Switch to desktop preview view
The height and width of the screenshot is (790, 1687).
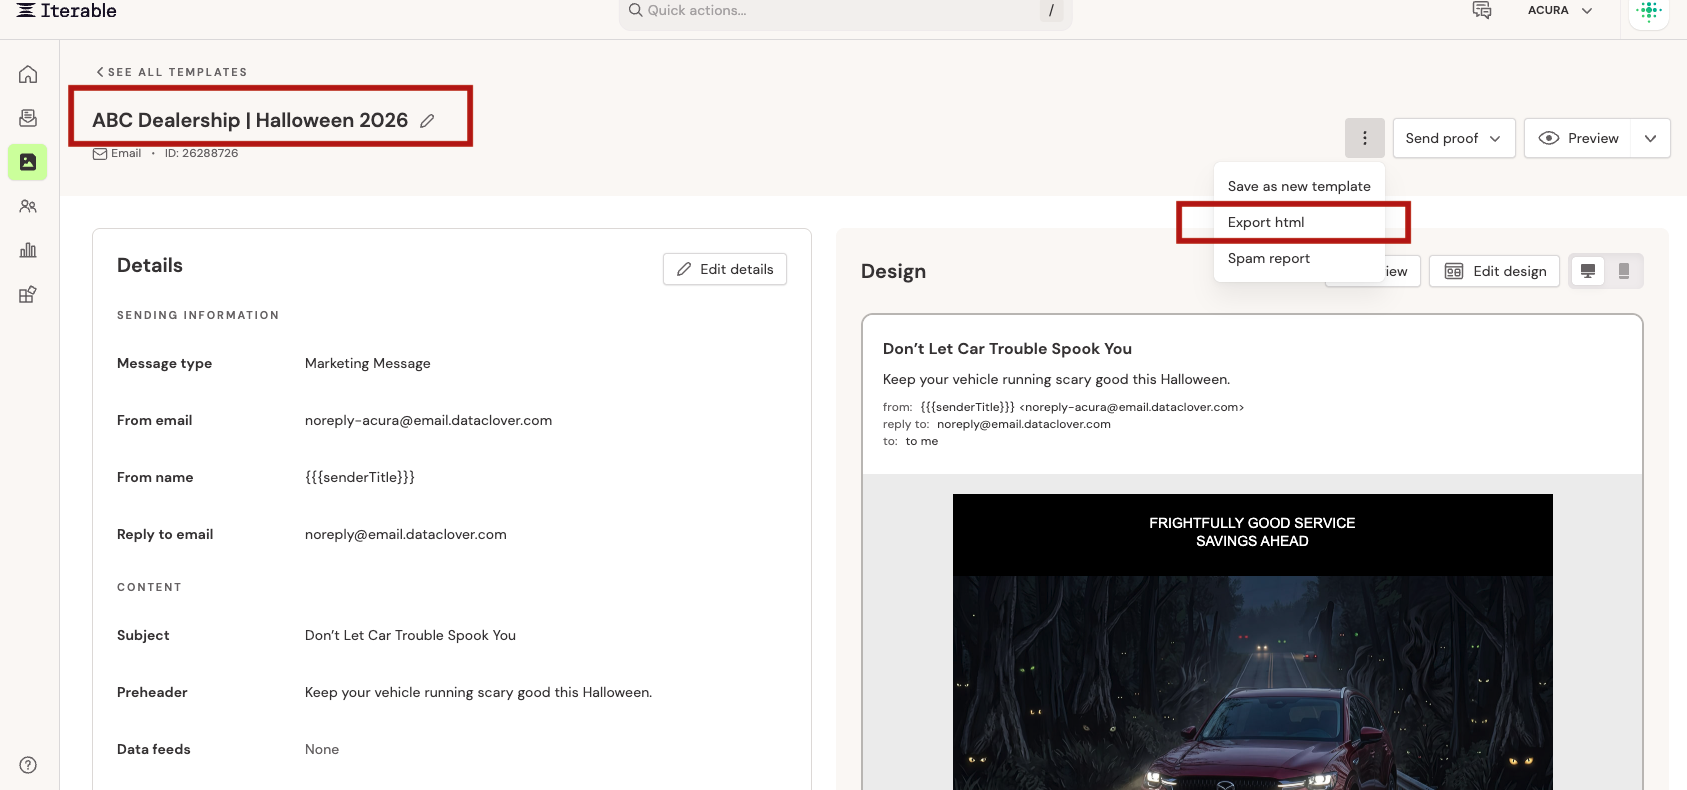pos(1588,271)
